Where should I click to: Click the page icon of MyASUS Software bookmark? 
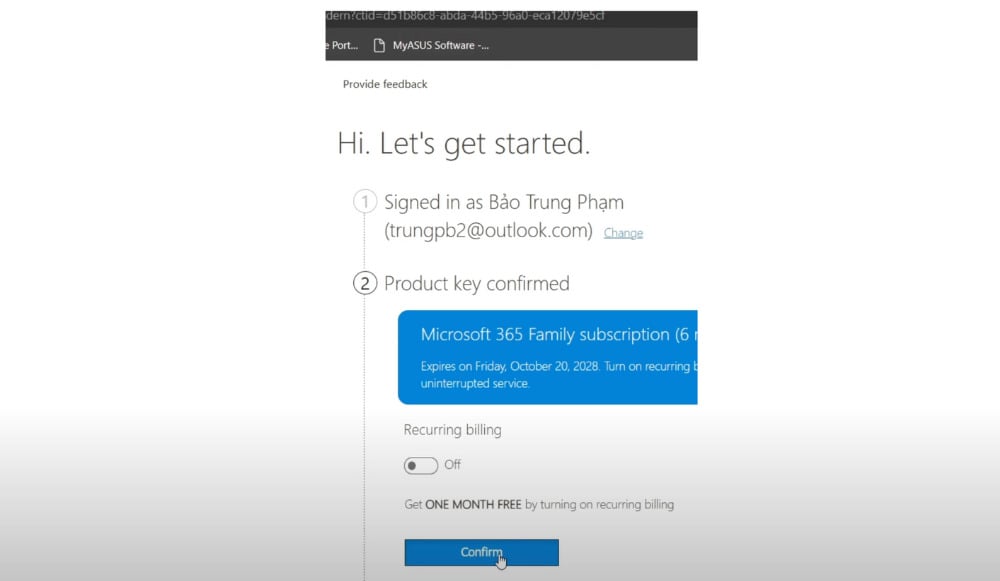(x=379, y=45)
